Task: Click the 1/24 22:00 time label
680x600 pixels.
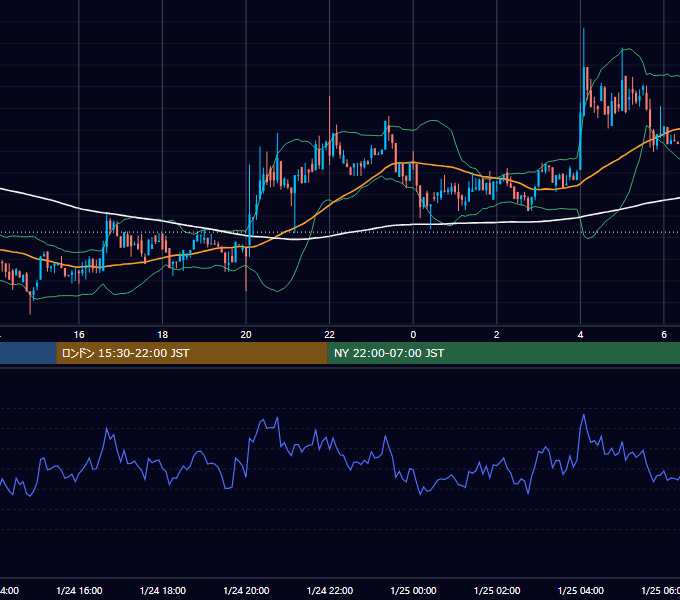Action: pos(330,590)
